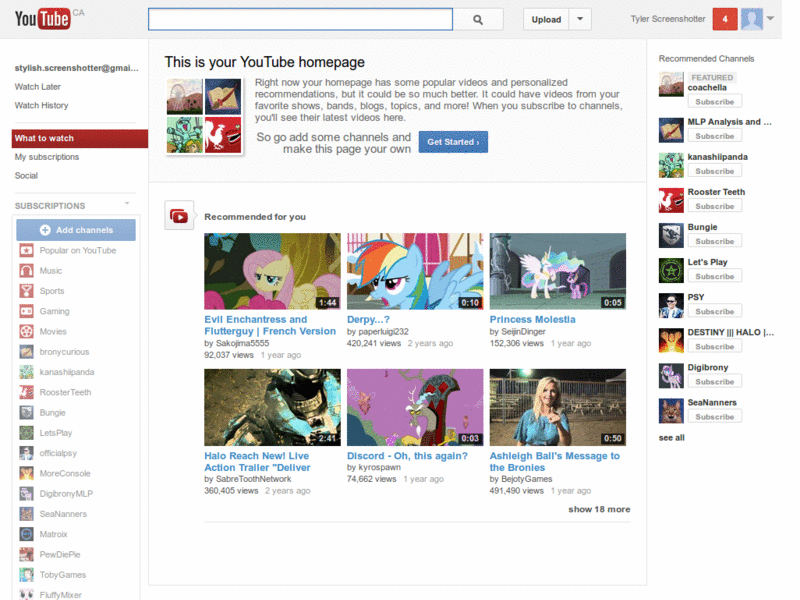Open Princess Molestia video title link
This screenshot has height=600, width=800.
click(532, 319)
